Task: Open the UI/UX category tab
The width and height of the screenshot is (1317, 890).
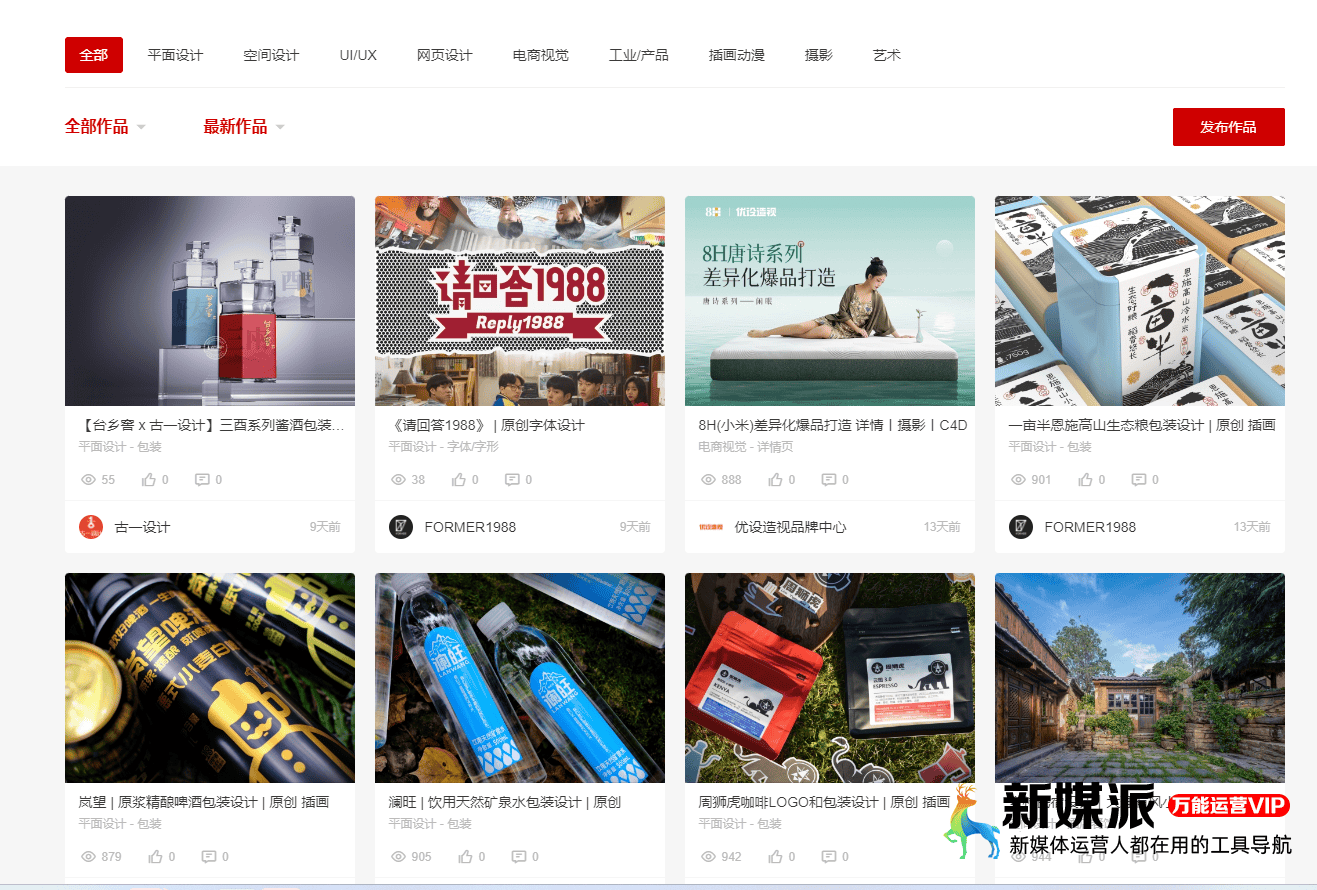Action: pyautogui.click(x=358, y=55)
